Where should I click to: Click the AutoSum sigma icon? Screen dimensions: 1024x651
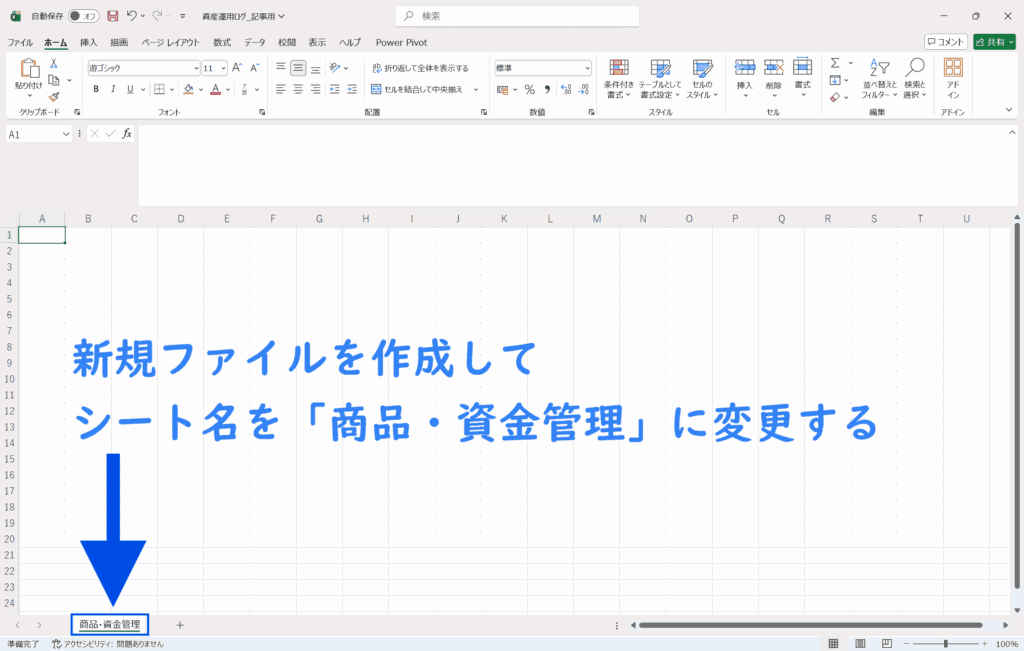pyautogui.click(x=835, y=63)
